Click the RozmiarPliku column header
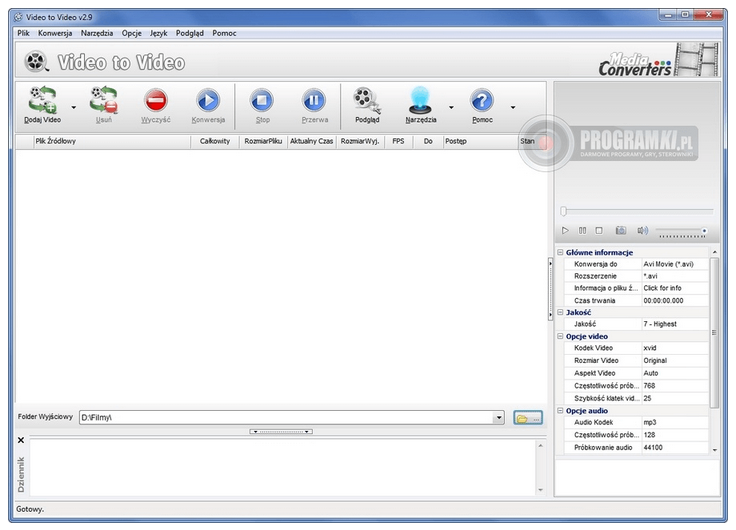 [x=263, y=141]
